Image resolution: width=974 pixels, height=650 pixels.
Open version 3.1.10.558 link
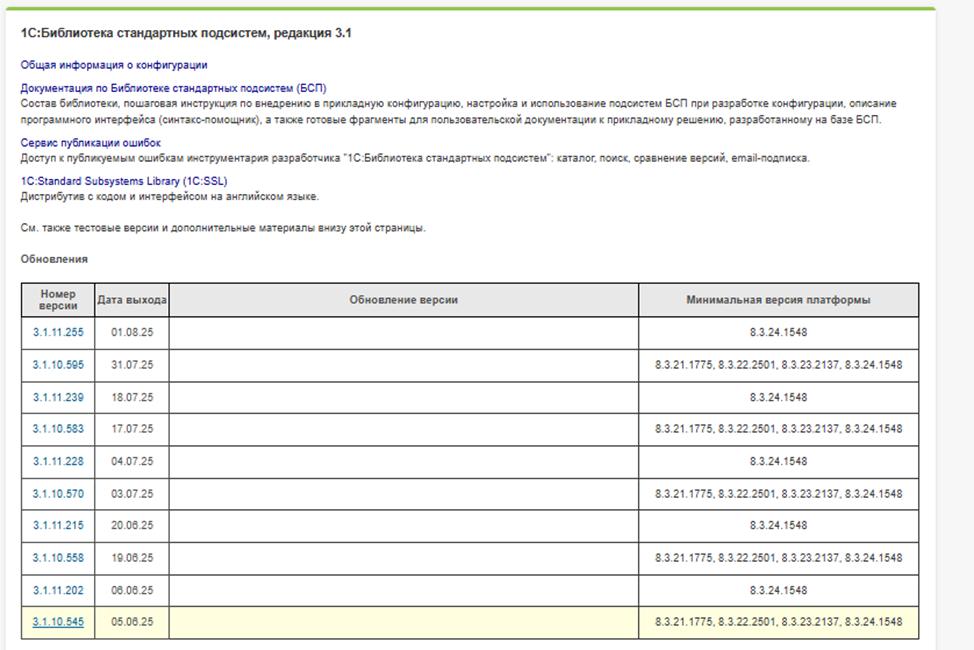(58, 557)
